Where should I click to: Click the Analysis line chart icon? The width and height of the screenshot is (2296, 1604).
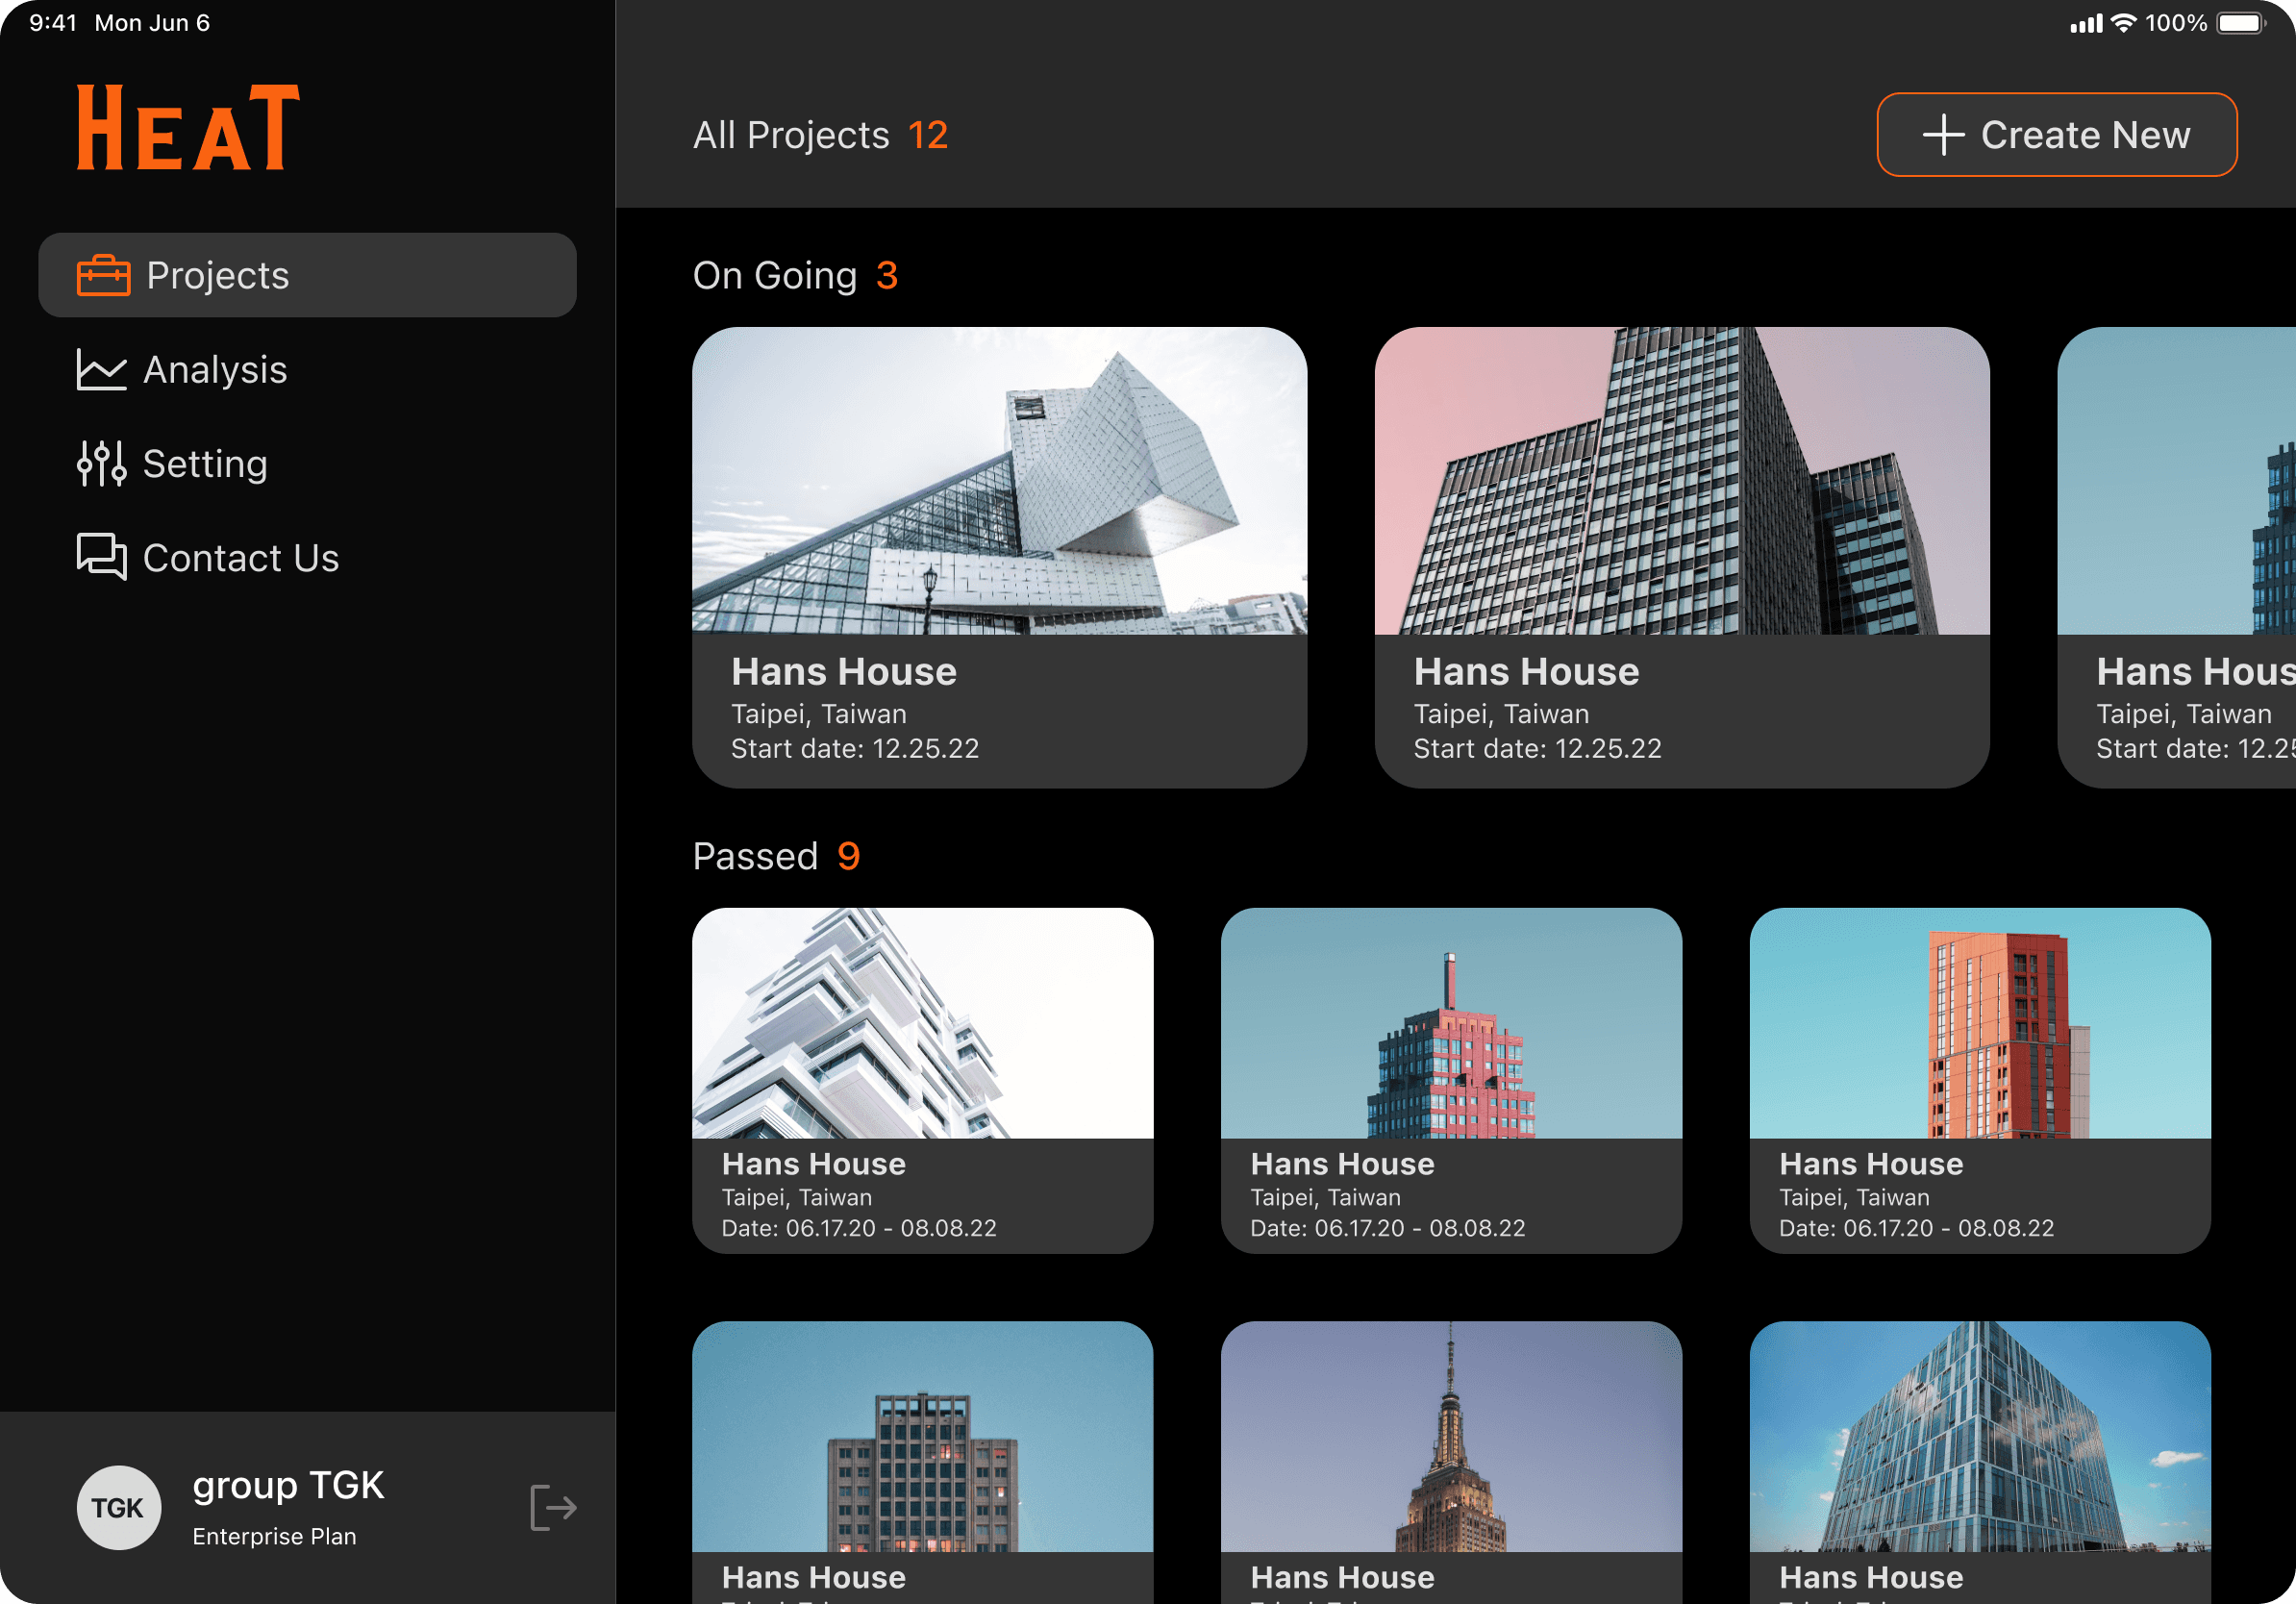[x=101, y=370]
